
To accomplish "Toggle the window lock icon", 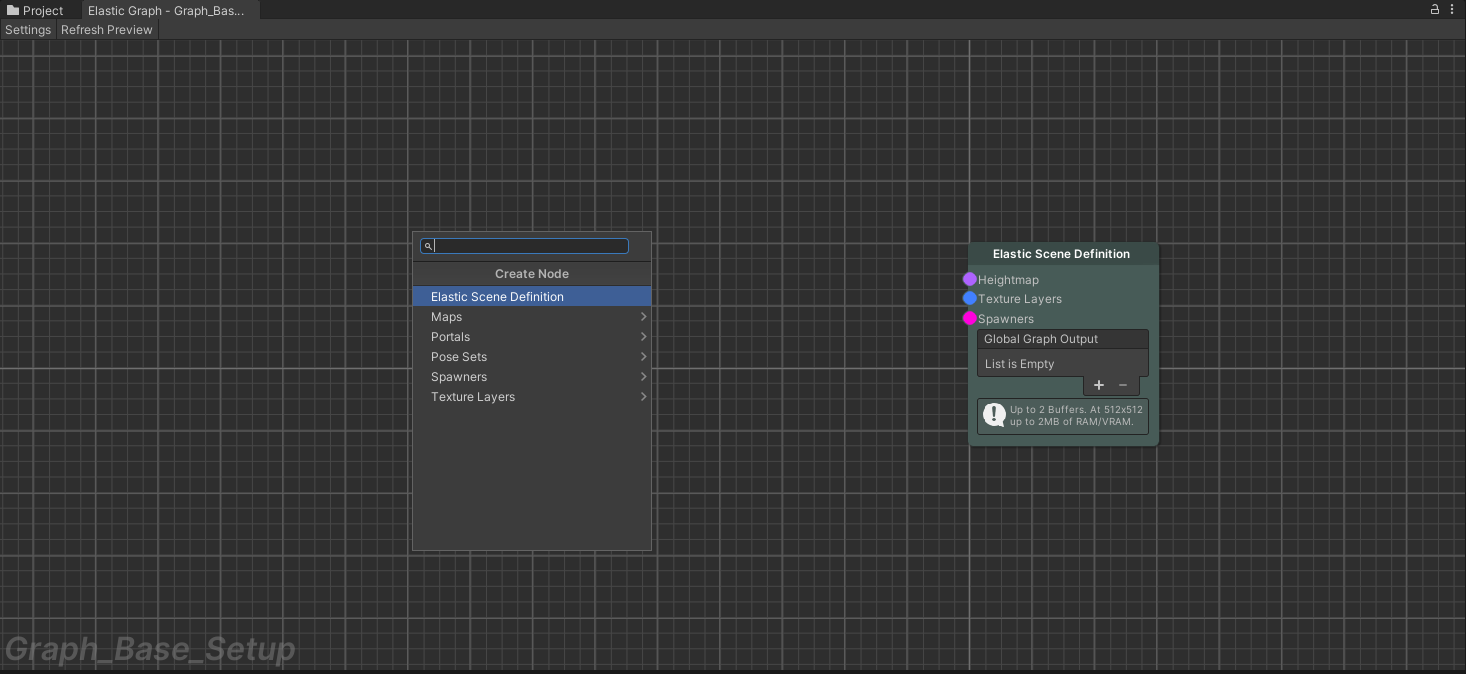I will point(1435,9).
